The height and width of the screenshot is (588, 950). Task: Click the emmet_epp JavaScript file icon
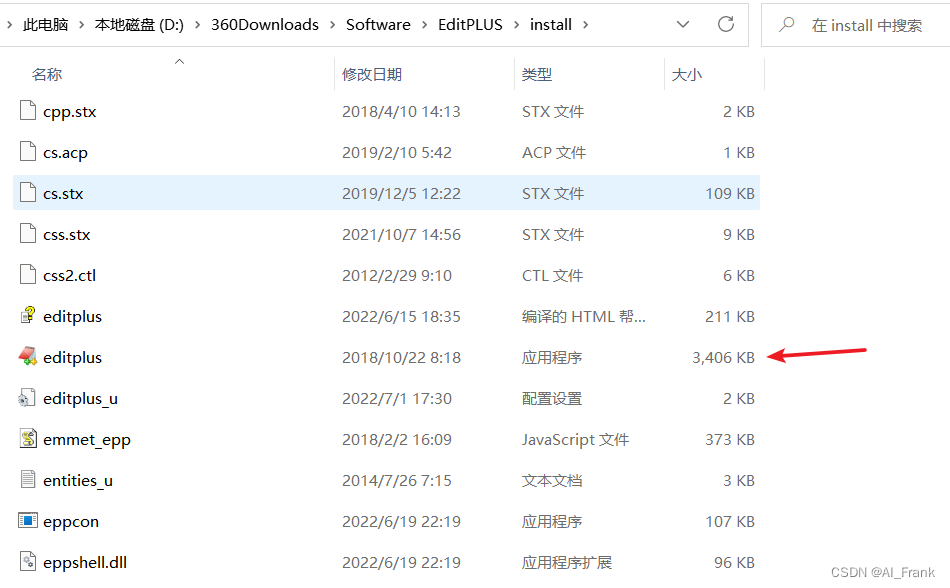pos(28,438)
